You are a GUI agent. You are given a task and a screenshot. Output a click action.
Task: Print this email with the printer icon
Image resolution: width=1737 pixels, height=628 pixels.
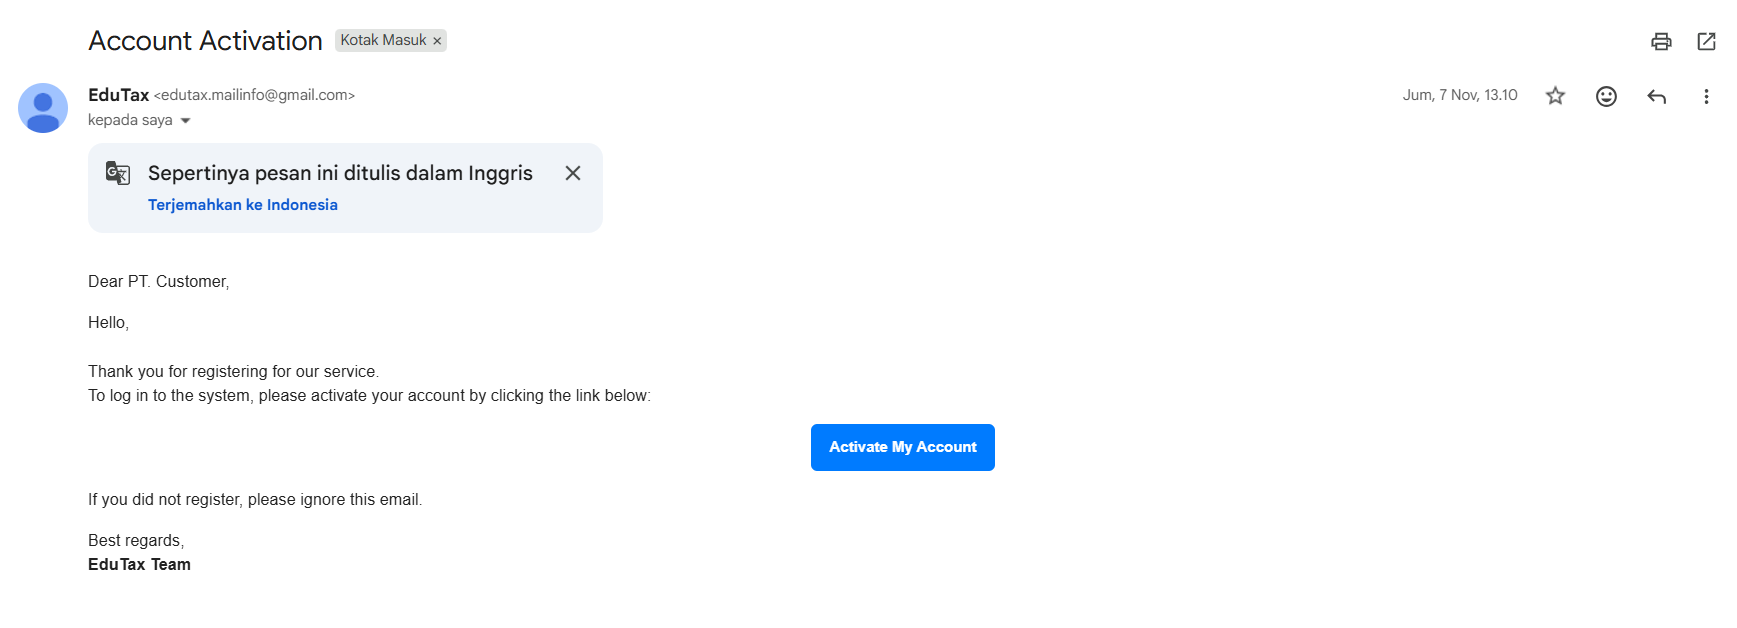pos(1661,41)
